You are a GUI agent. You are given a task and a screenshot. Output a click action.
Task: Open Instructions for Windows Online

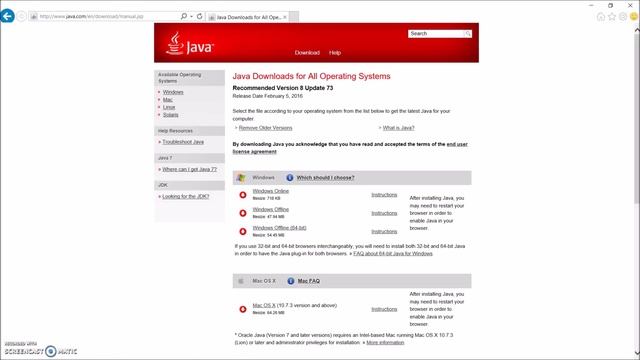(x=384, y=195)
